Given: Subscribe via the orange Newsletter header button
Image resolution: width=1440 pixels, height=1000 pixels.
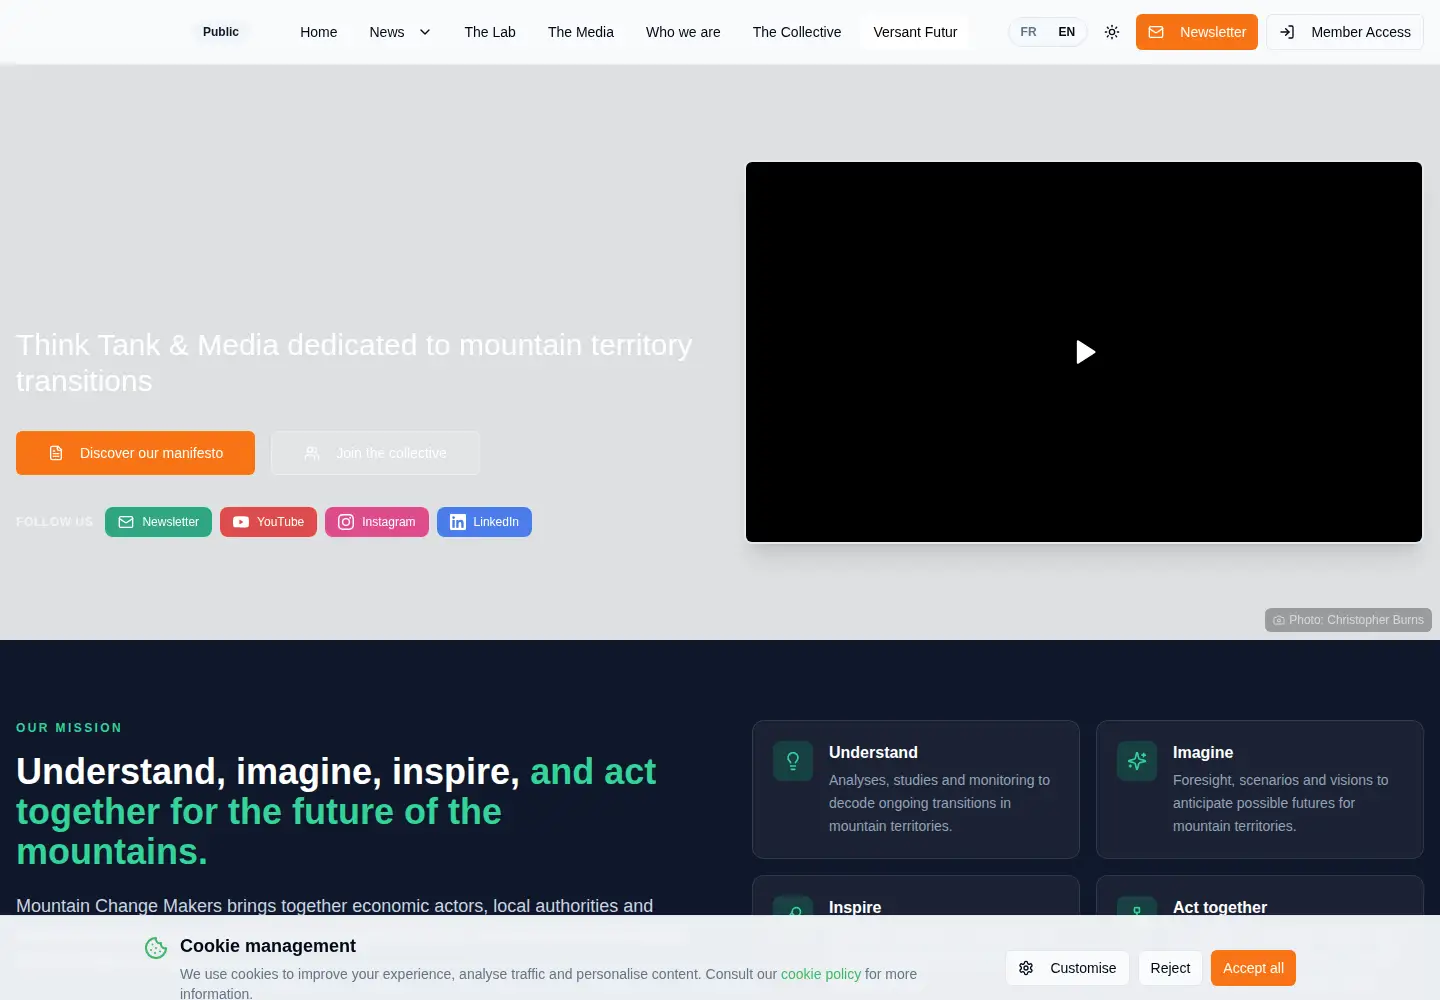Looking at the screenshot, I should pyautogui.click(x=1197, y=32).
